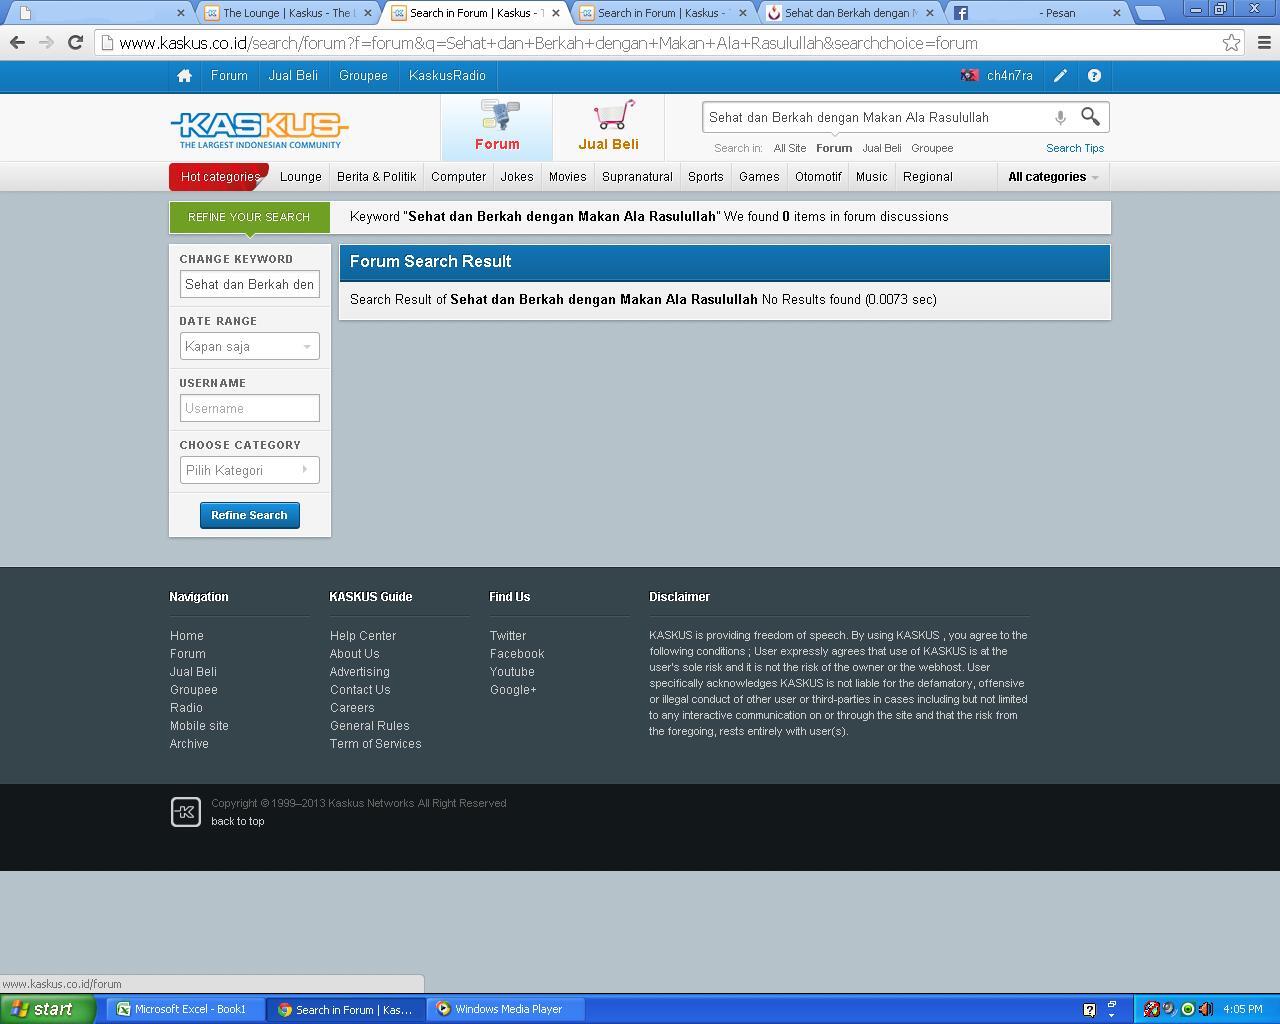Click the footer Kaskus K logo icon
Image resolution: width=1280 pixels, height=1024 pixels.
click(x=186, y=812)
